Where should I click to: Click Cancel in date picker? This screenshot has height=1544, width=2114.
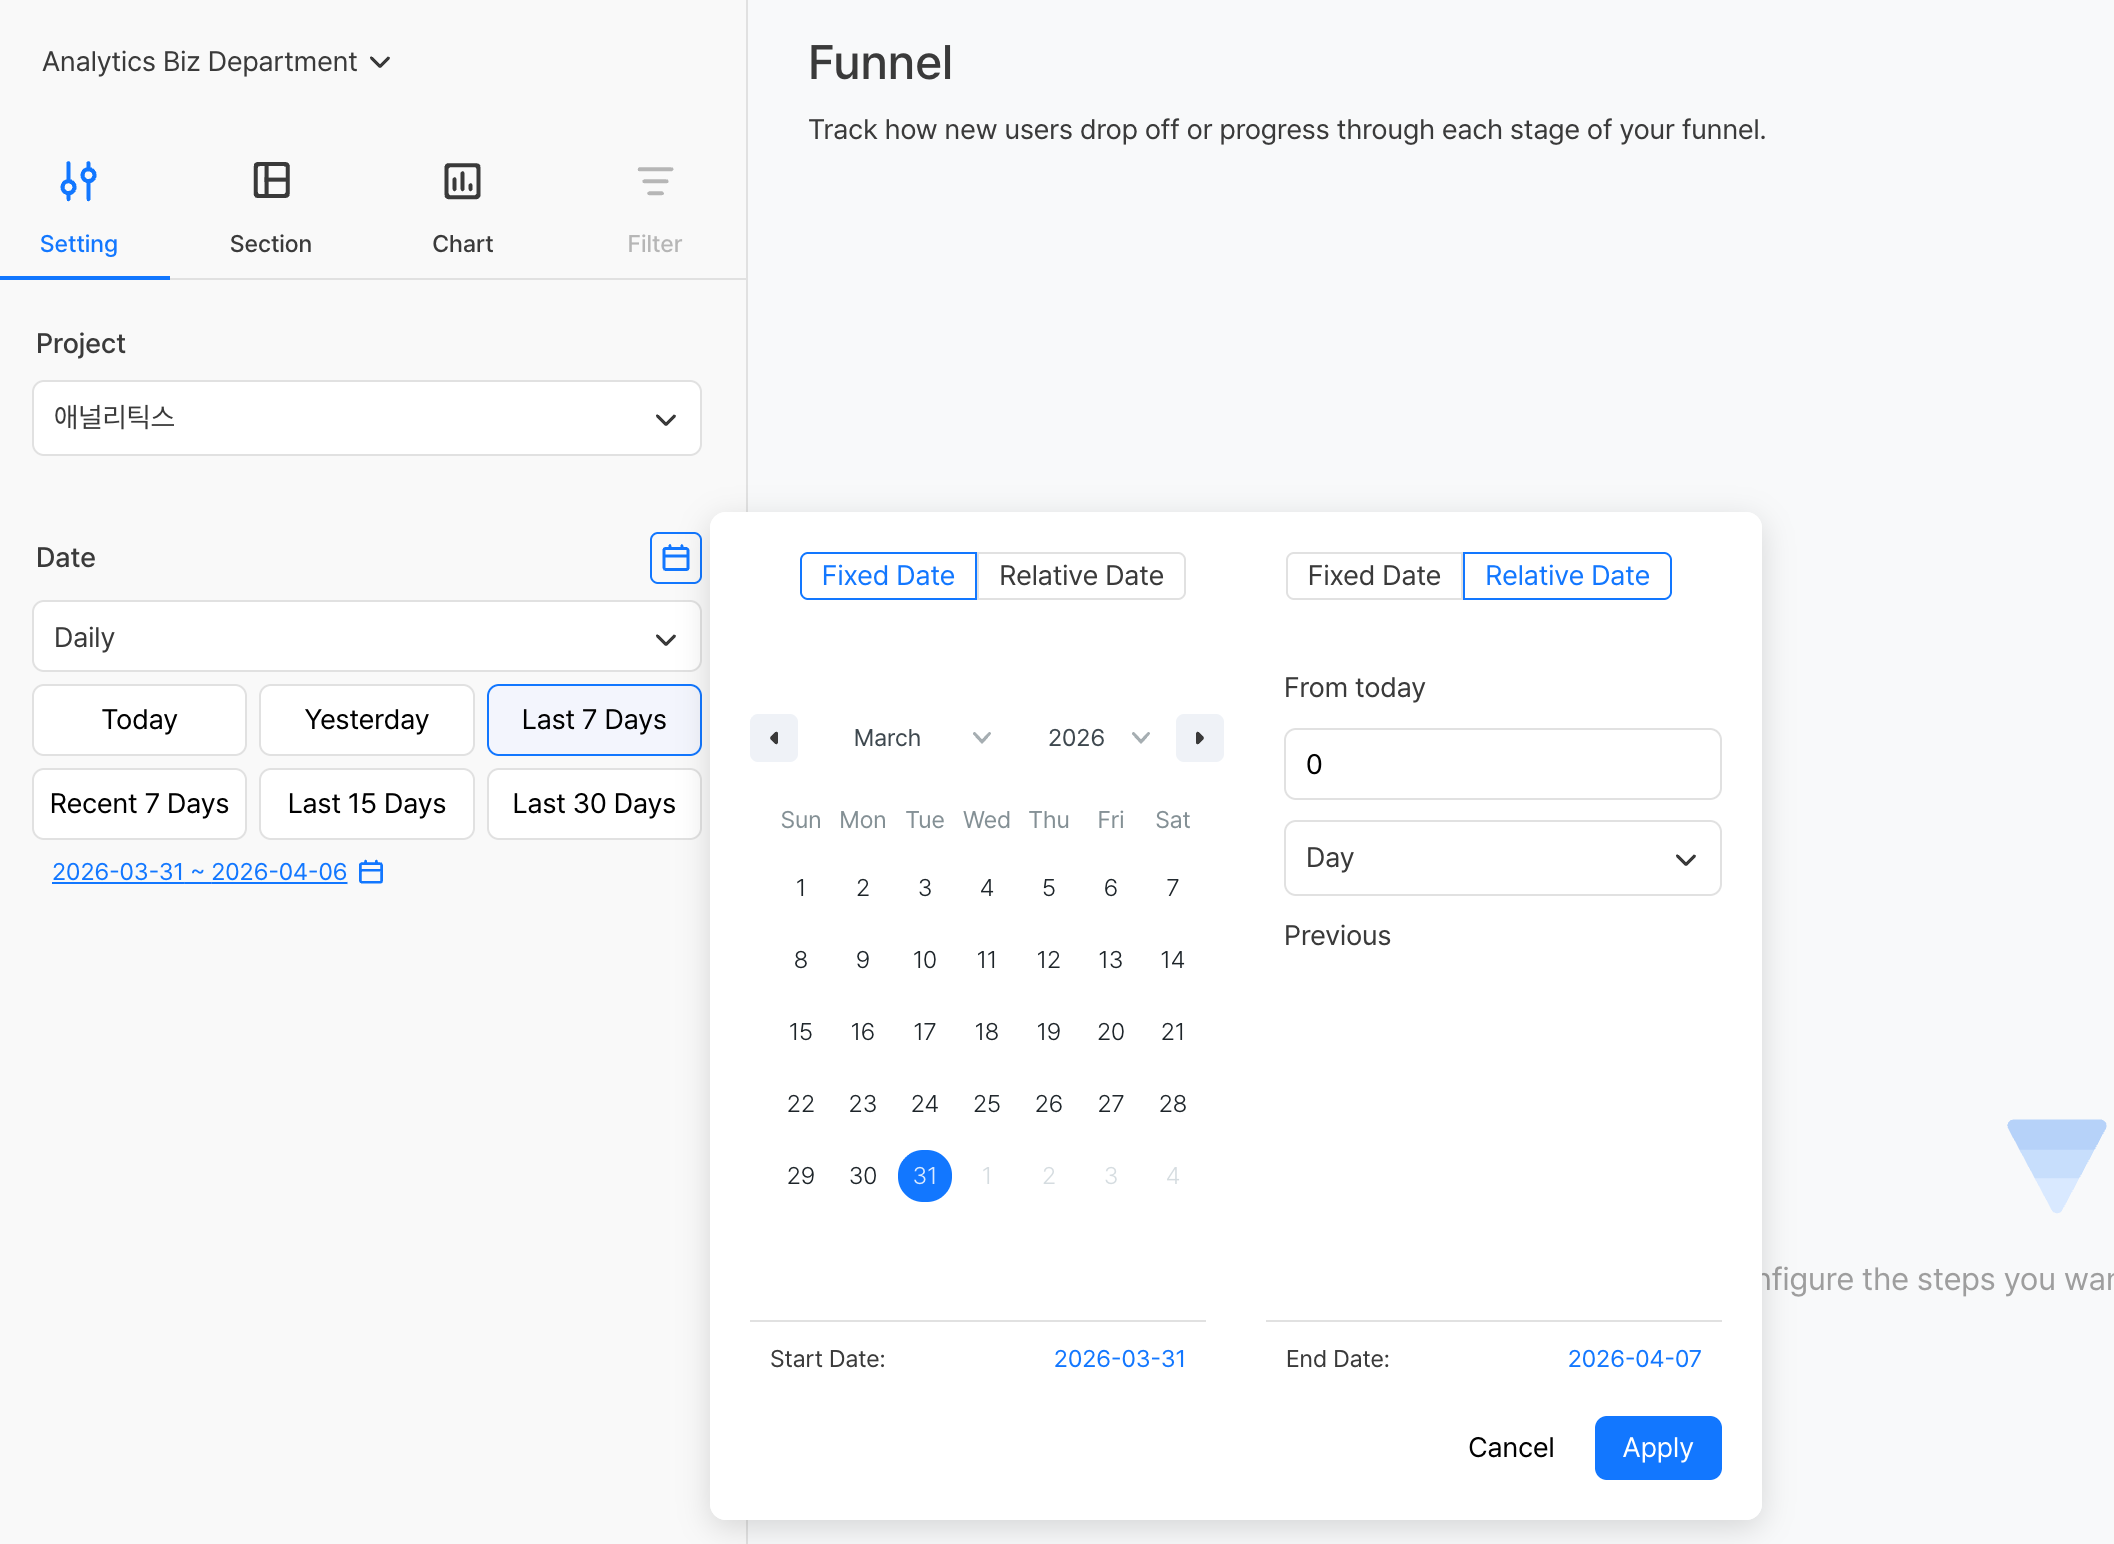tap(1510, 1448)
